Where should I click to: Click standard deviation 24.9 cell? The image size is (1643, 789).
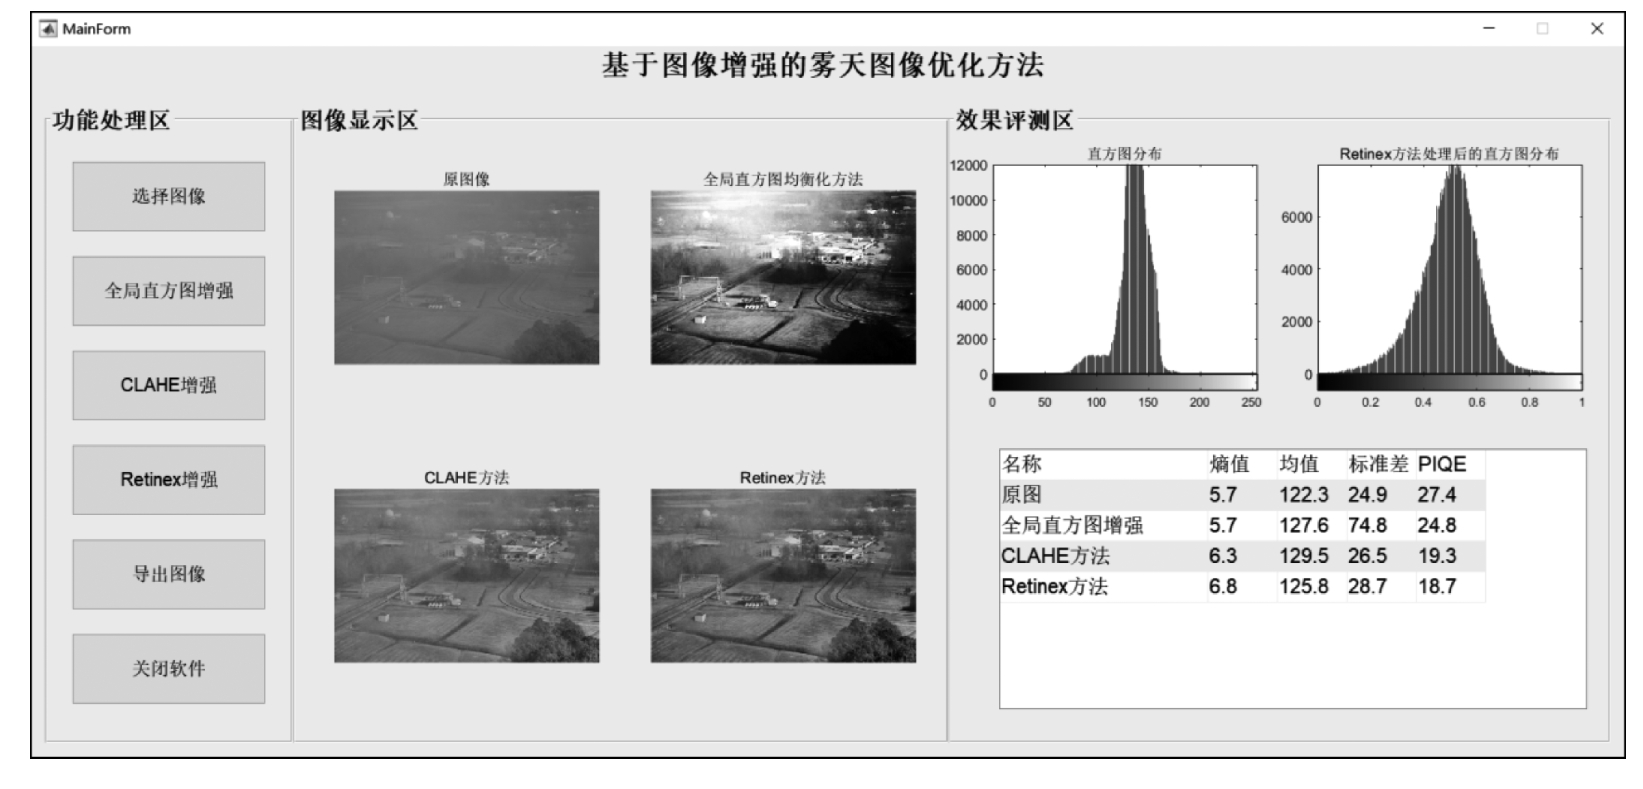1379,495
